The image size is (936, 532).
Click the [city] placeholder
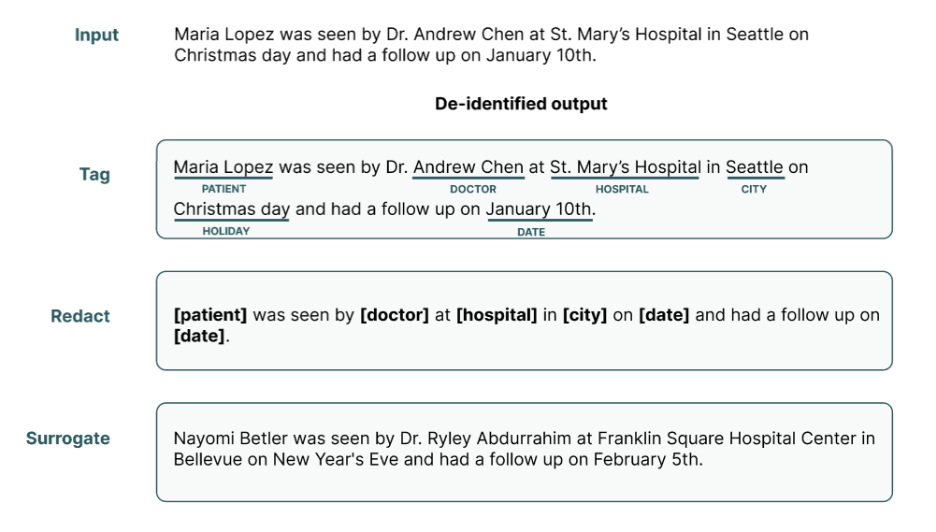584,315
